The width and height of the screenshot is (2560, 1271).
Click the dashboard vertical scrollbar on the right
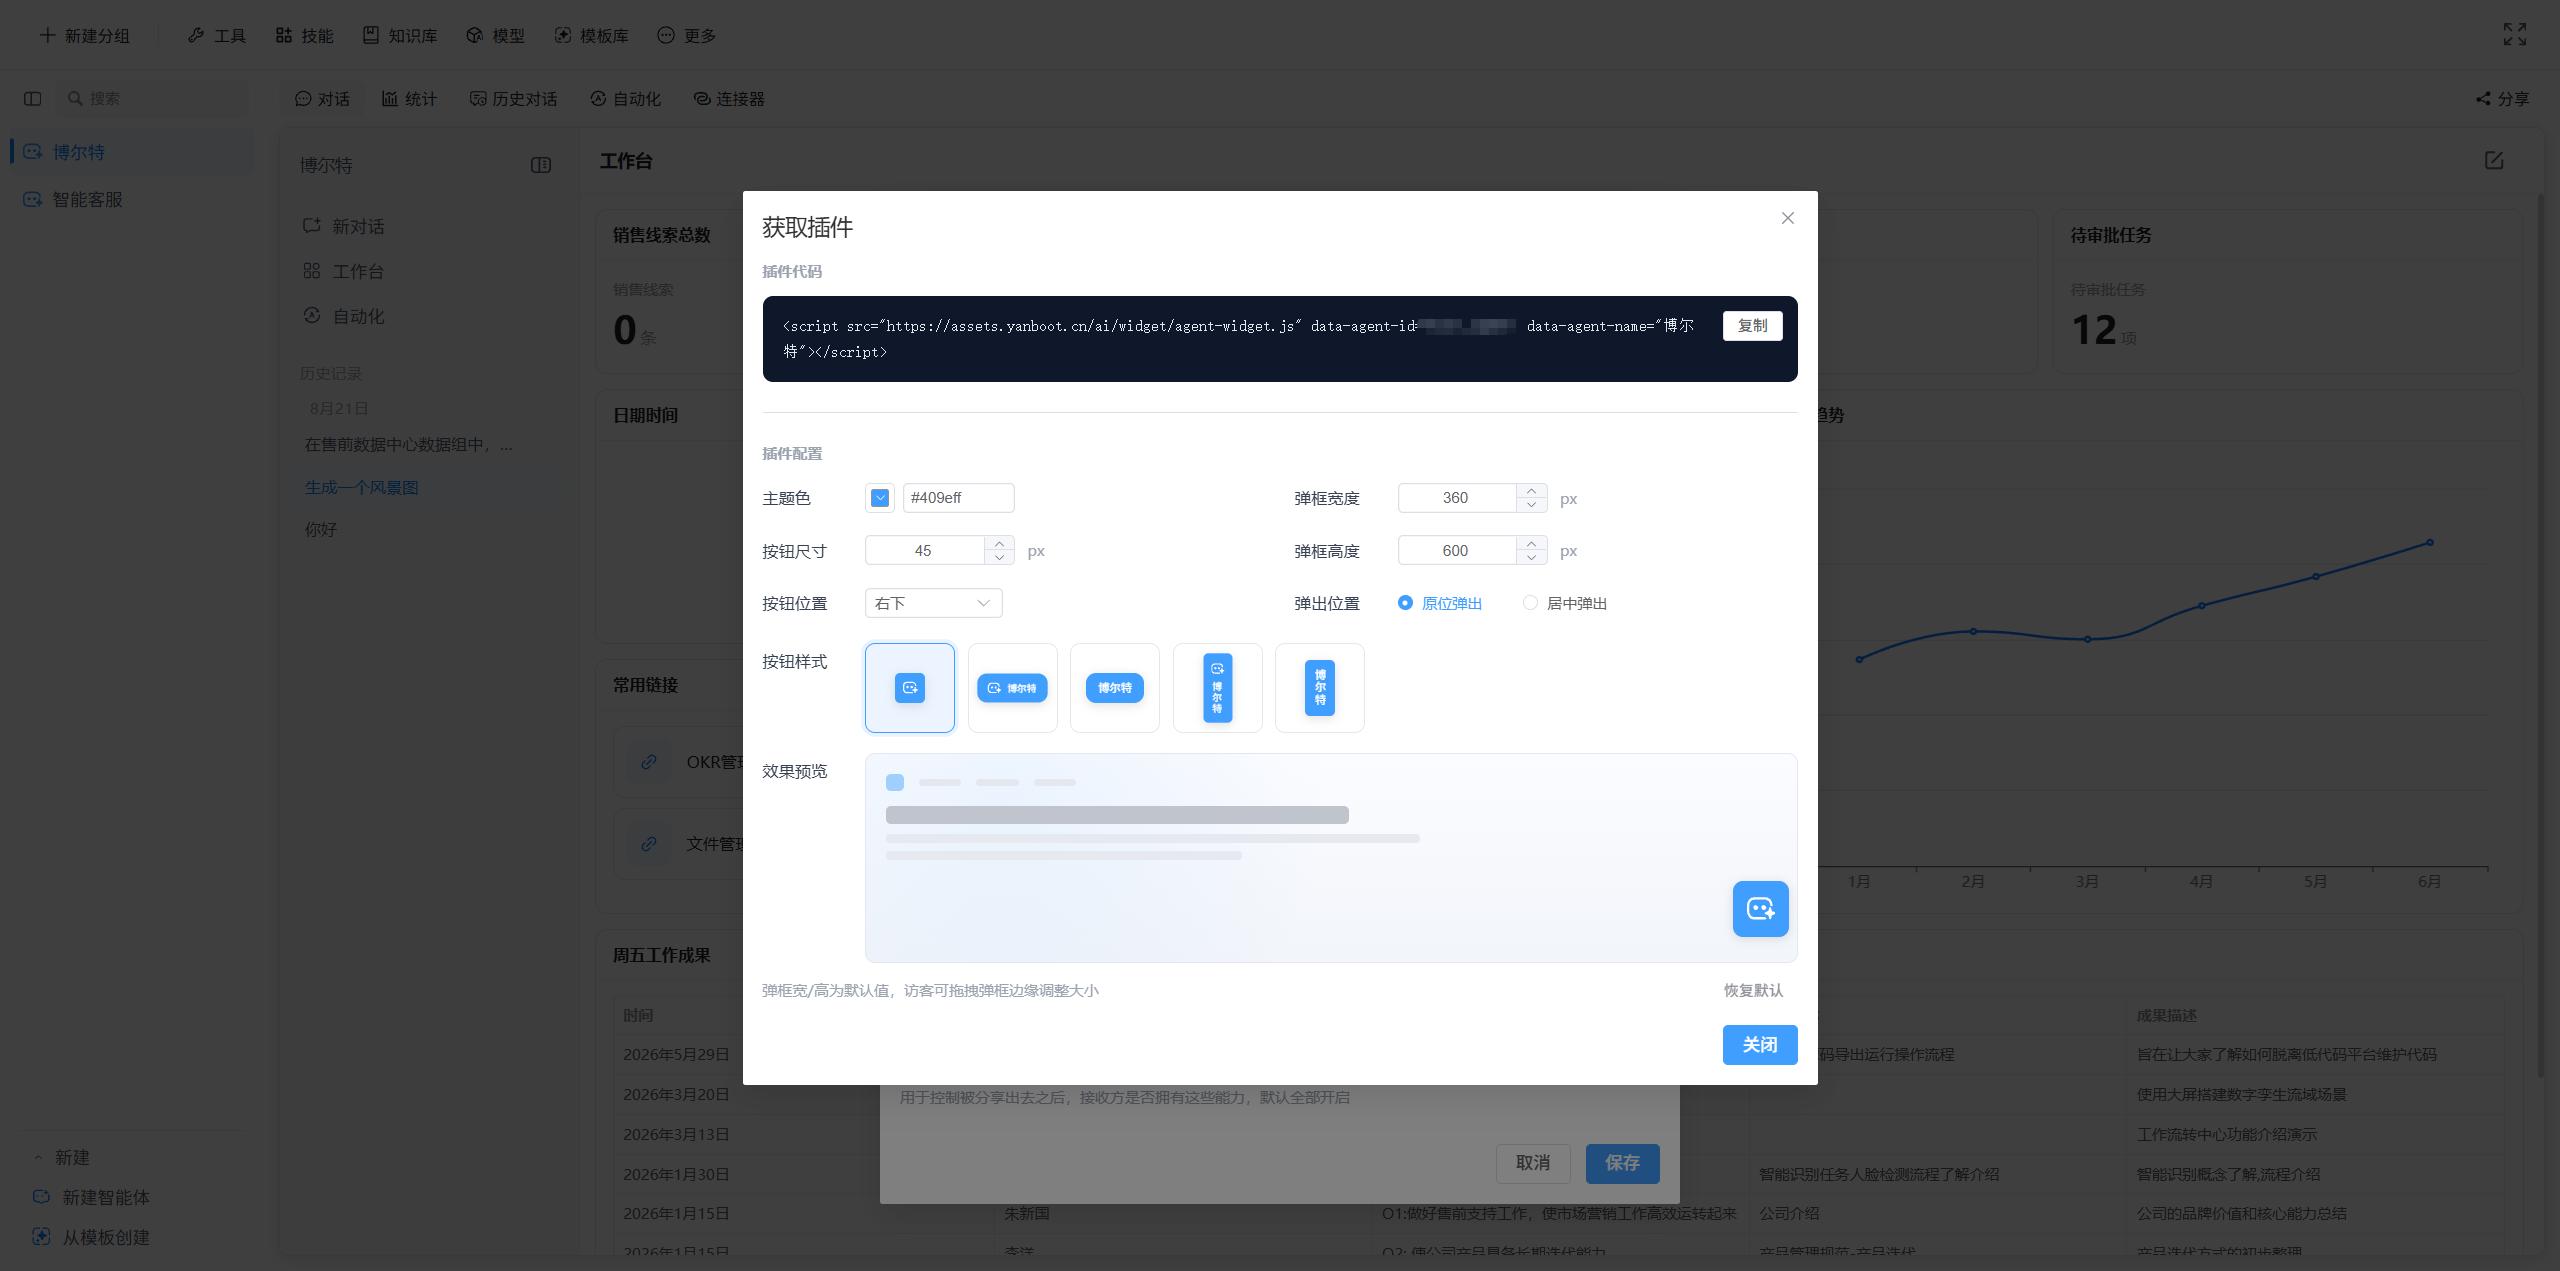coord(2543,635)
